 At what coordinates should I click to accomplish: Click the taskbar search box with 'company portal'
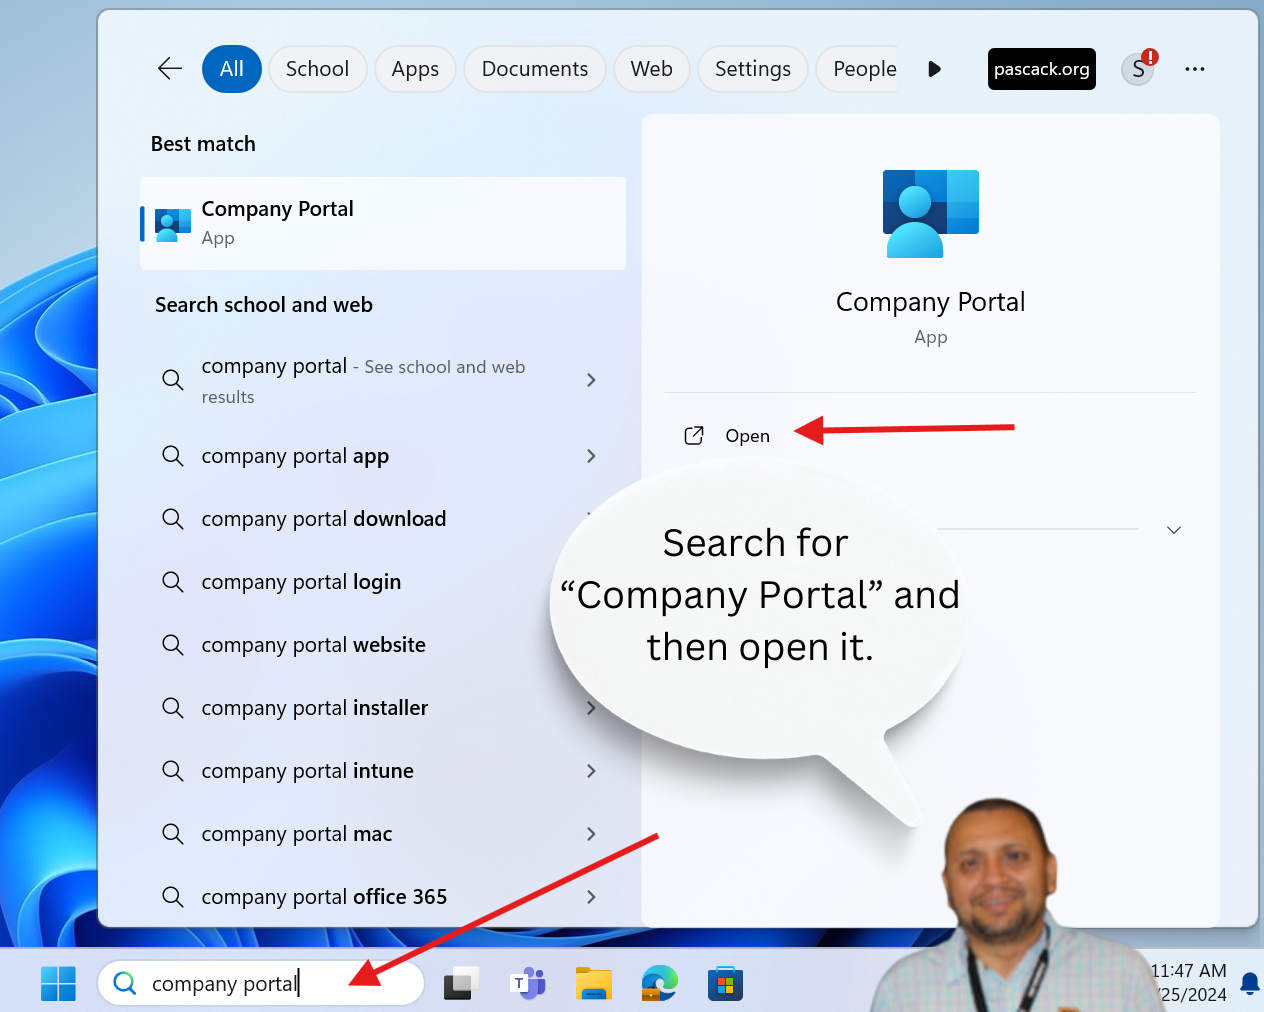261,983
